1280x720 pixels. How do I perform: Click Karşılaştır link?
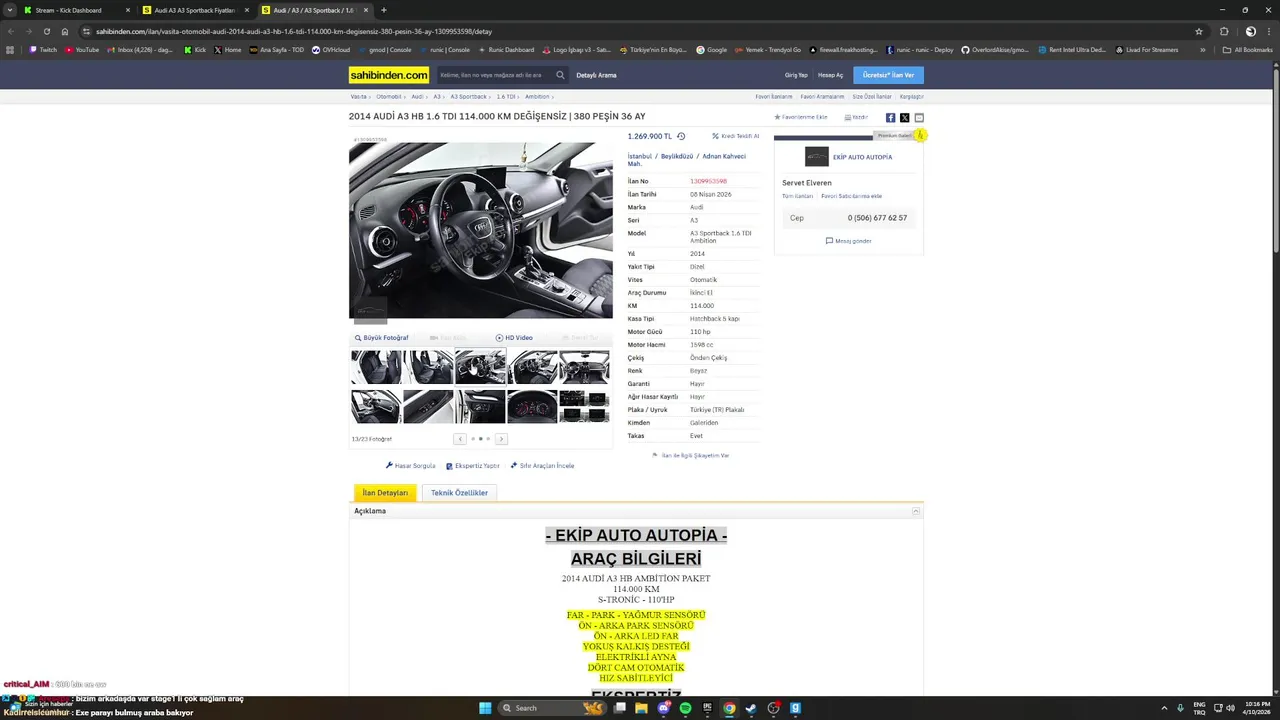pyautogui.click(x=912, y=97)
